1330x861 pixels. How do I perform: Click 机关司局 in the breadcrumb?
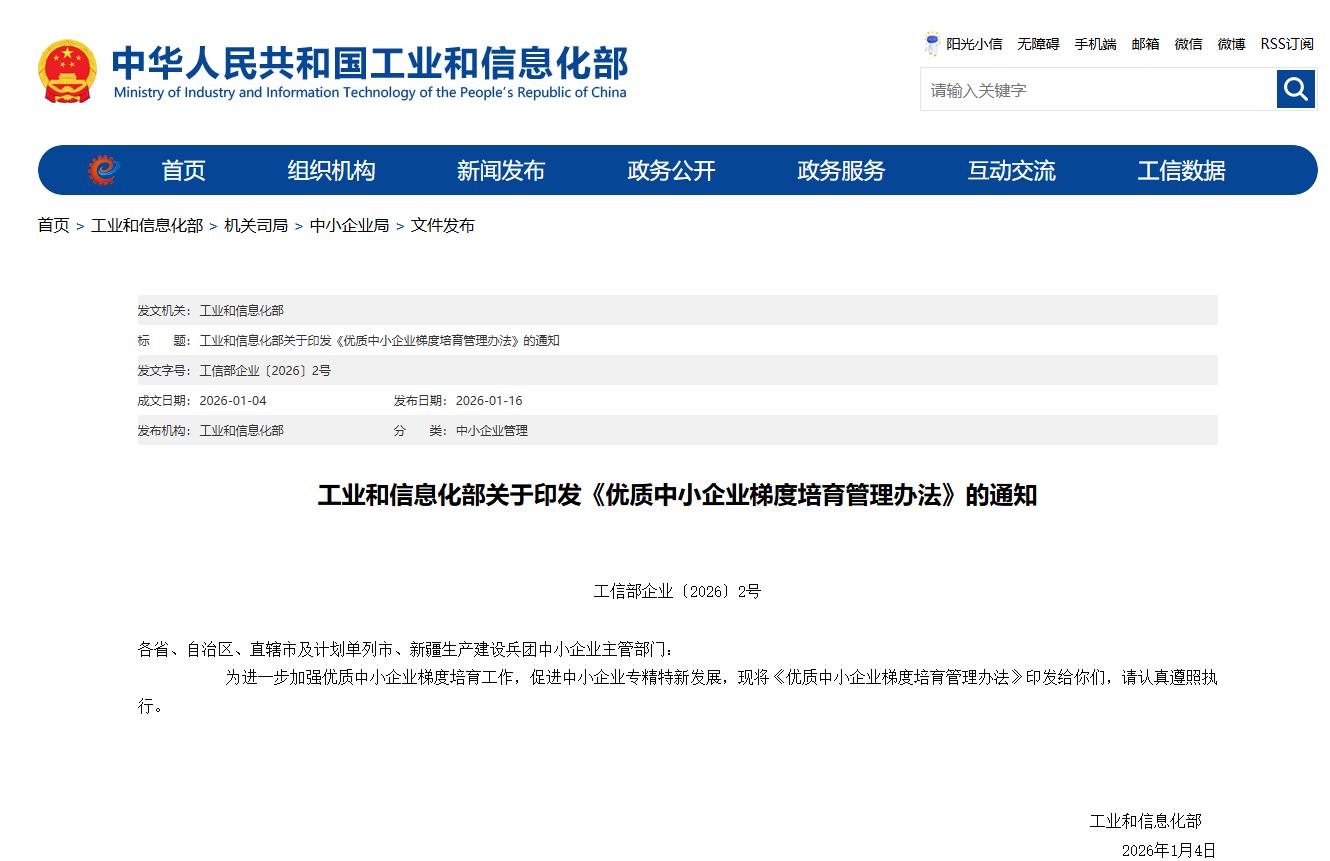coord(255,226)
